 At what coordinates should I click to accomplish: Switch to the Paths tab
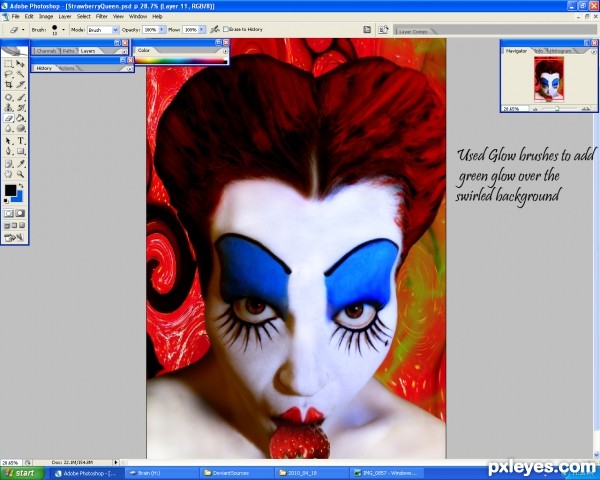[68, 51]
